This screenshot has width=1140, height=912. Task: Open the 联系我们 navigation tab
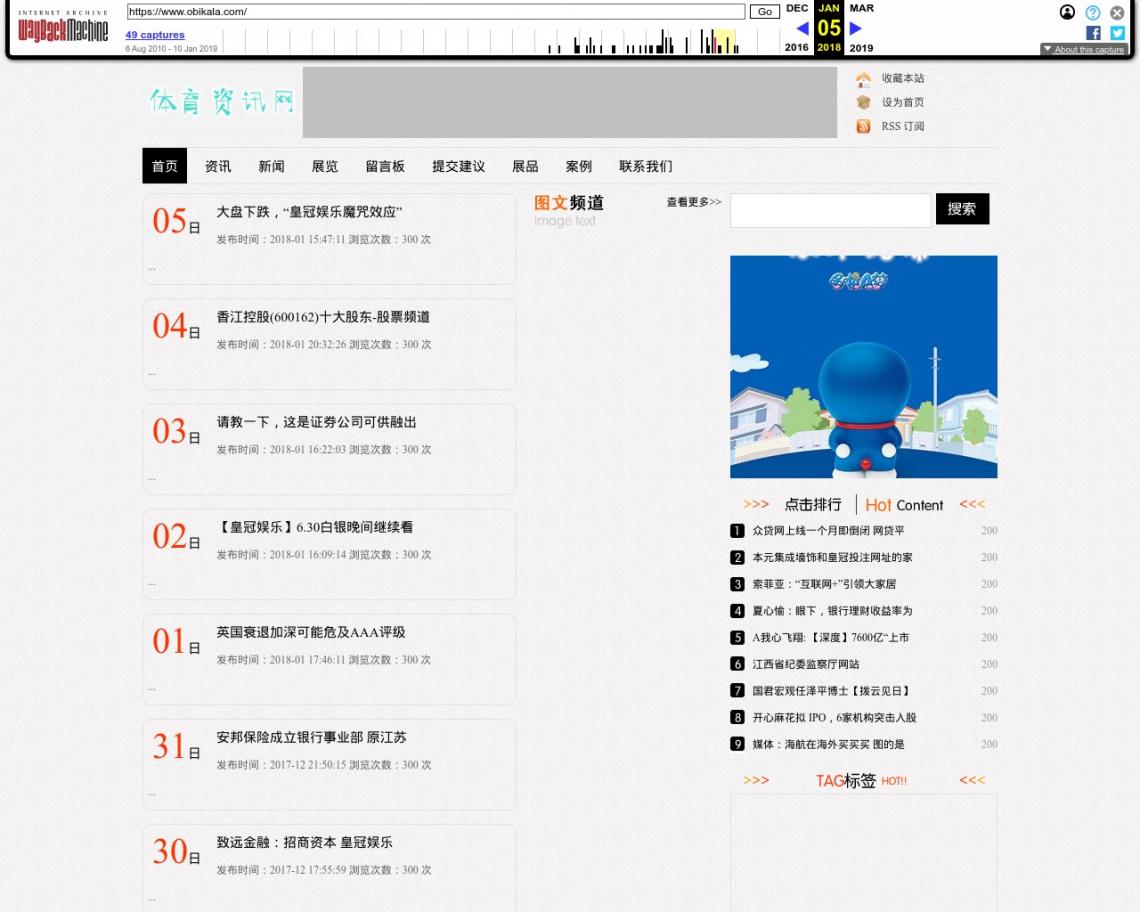click(x=646, y=166)
